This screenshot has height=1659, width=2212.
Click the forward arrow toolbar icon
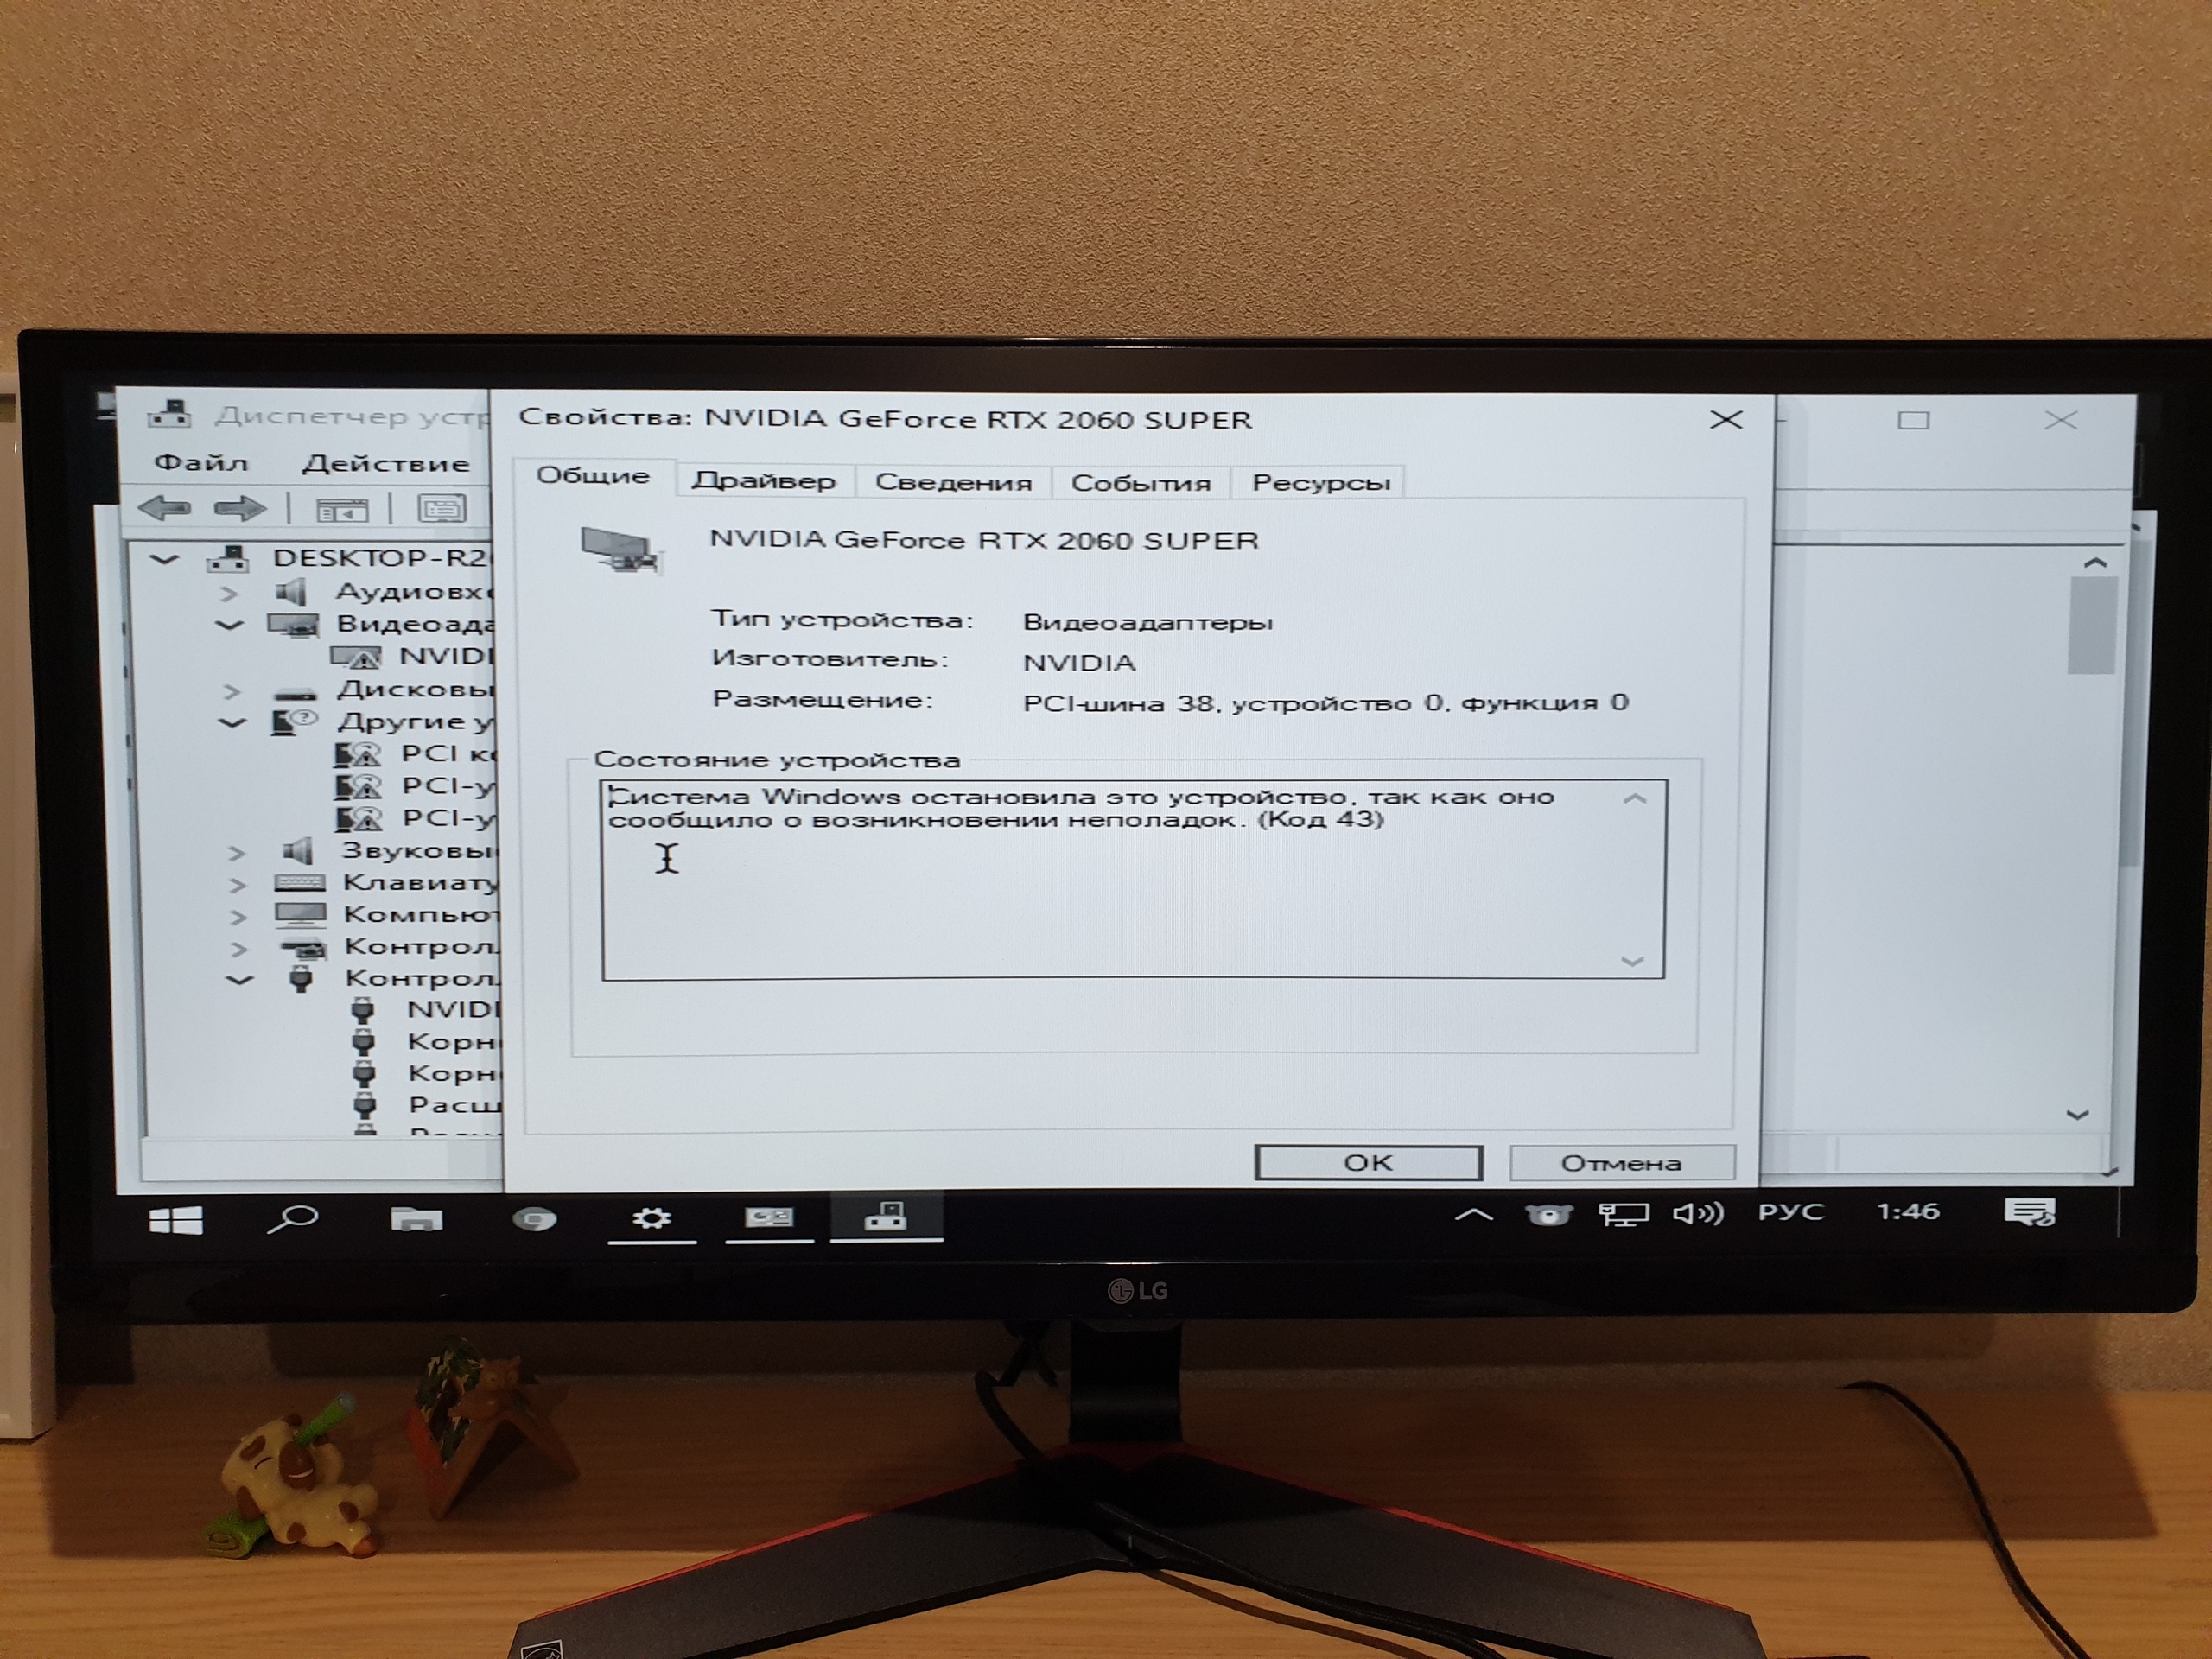(x=240, y=508)
